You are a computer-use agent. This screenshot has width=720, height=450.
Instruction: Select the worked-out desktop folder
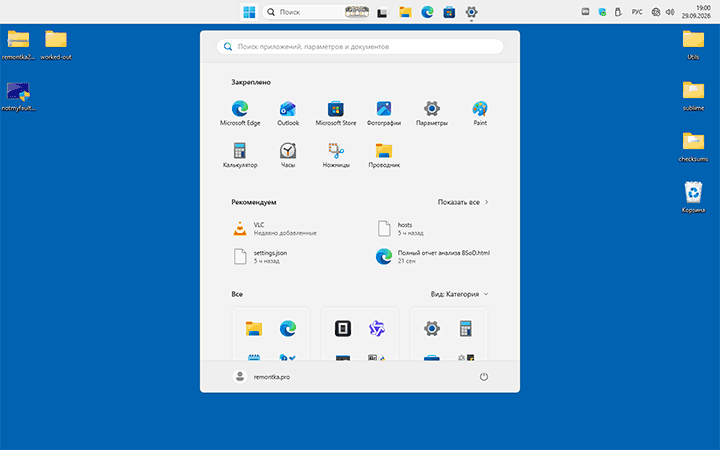click(x=56, y=45)
